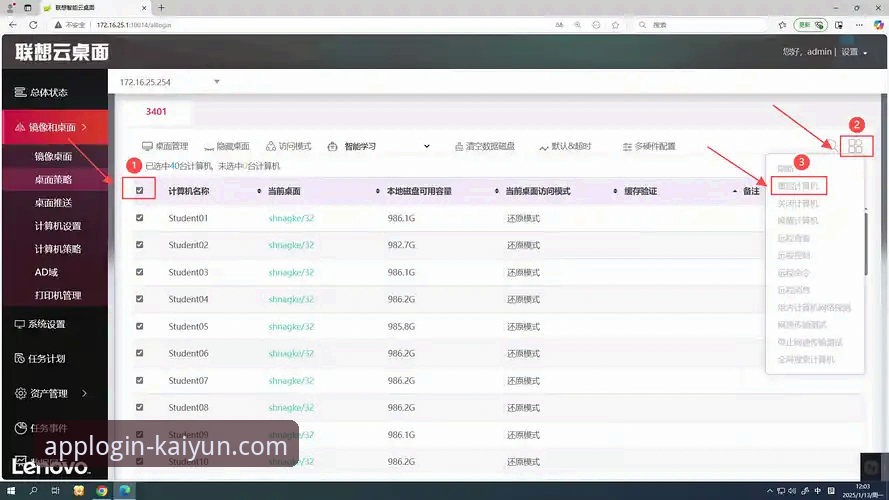This screenshot has height=500, width=889.
Task: Uncheck the Student01 row checkbox
Action: (139, 218)
